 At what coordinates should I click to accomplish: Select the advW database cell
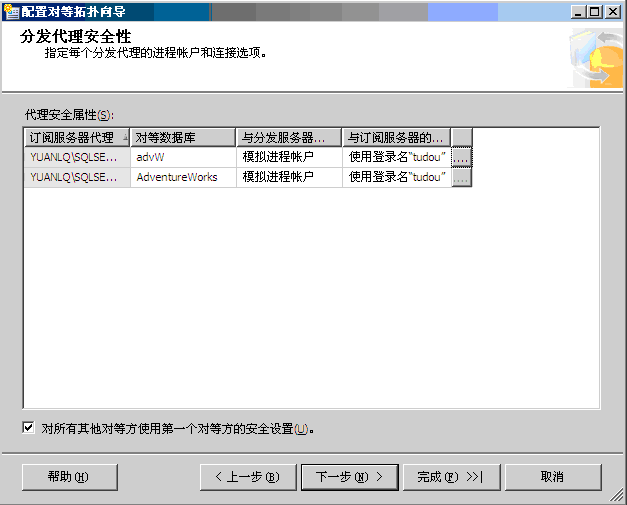[x=183, y=158]
